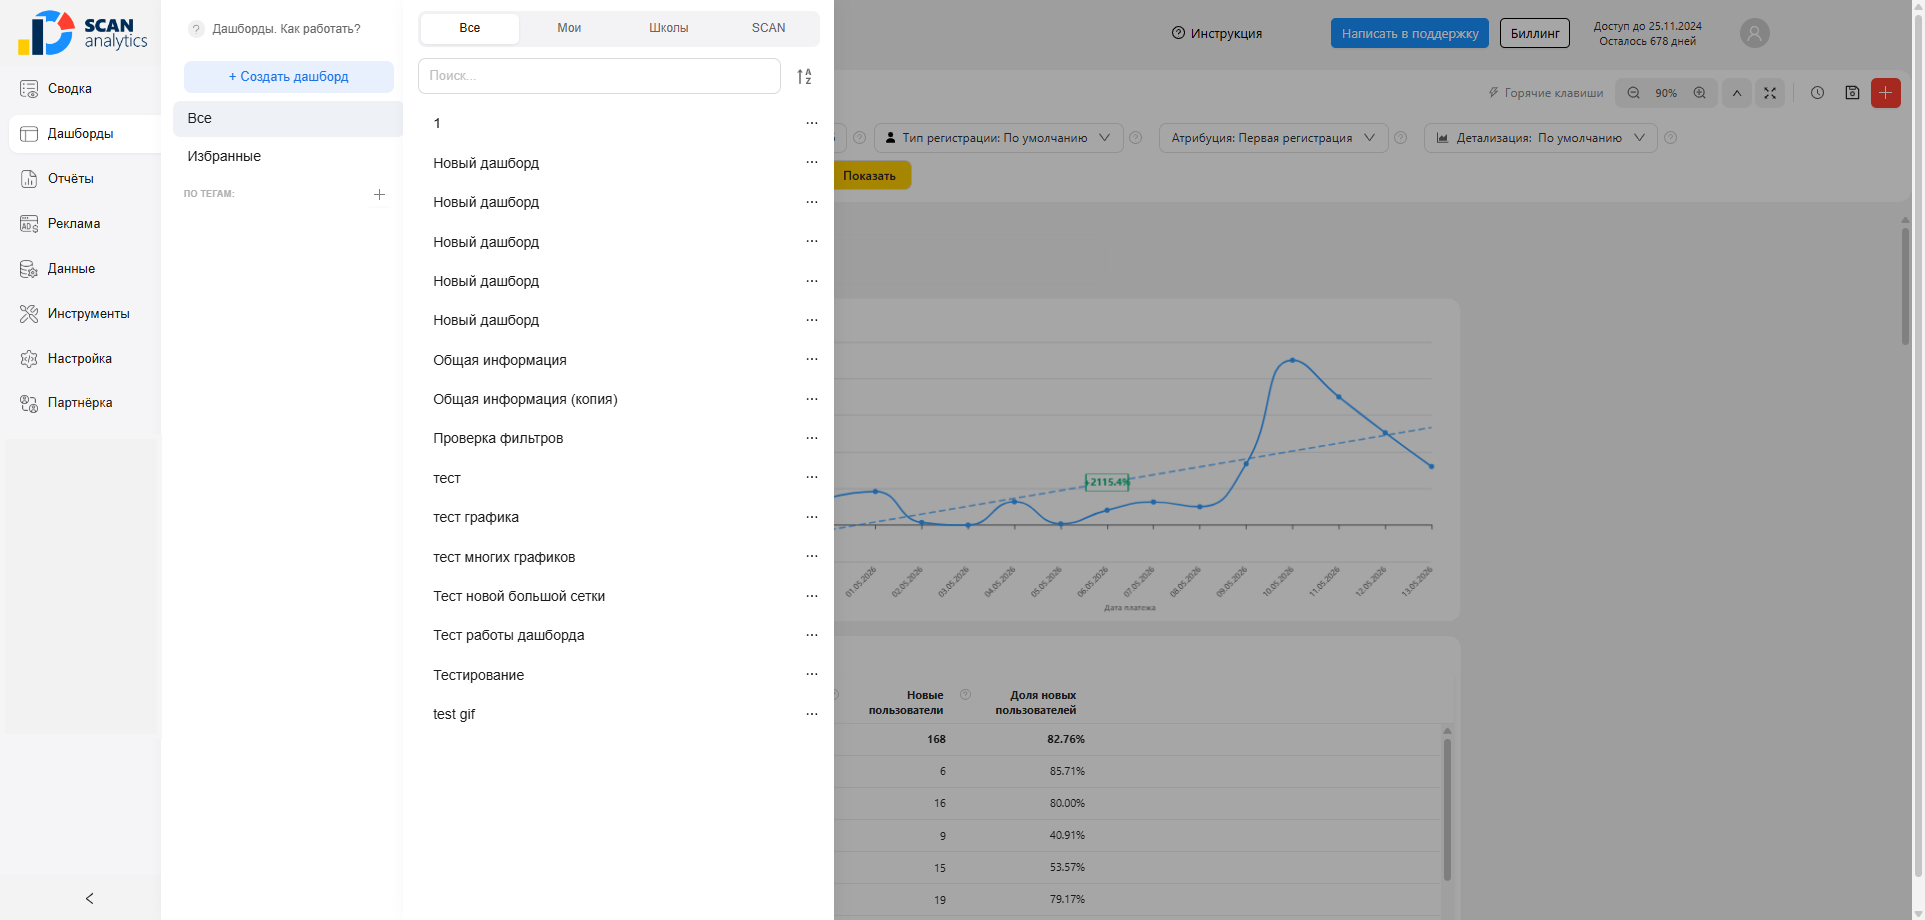This screenshot has height=920, width=1925.
Task: Collapse the left sidebar arrow
Action: (90, 898)
